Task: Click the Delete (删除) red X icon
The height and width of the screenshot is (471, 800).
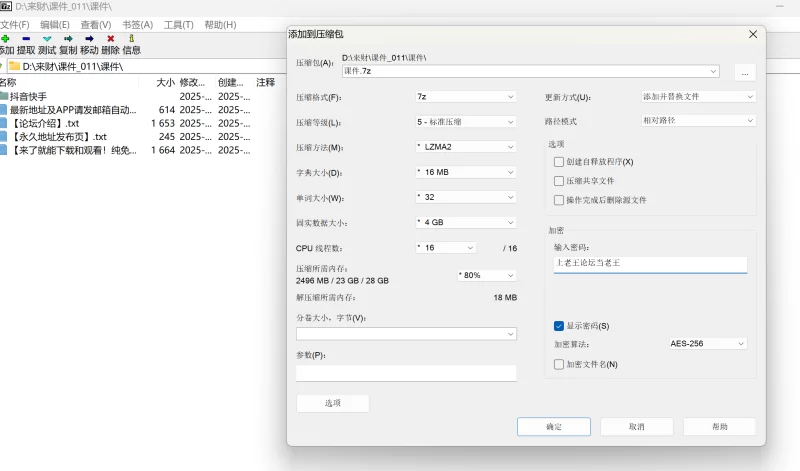Action: [x=111, y=39]
